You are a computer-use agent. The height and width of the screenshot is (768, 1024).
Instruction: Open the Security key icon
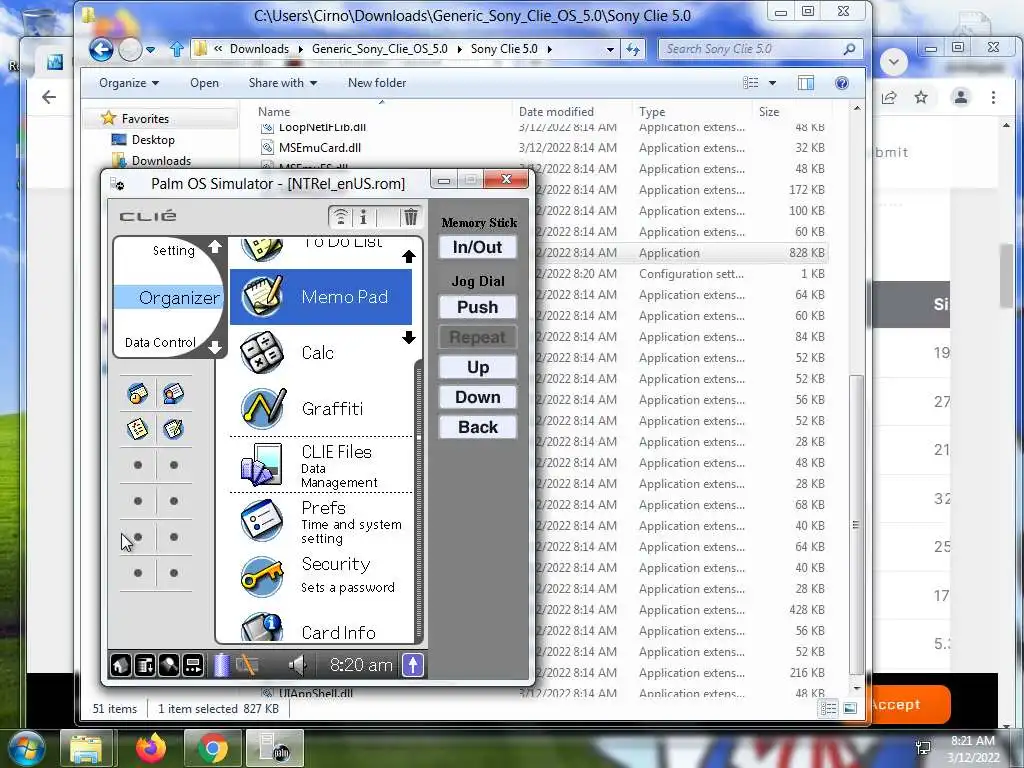click(x=262, y=576)
